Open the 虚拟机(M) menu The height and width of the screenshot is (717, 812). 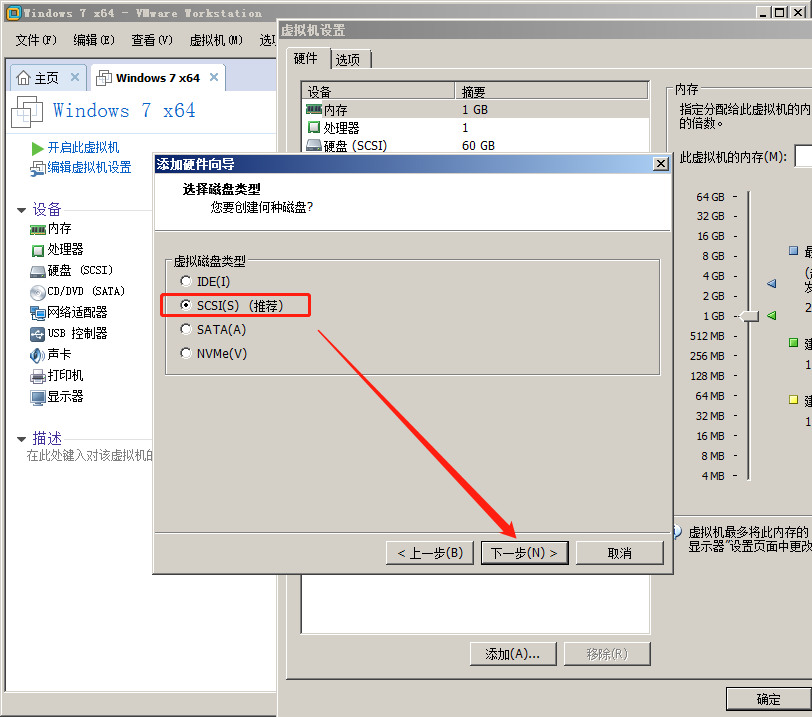pos(216,40)
